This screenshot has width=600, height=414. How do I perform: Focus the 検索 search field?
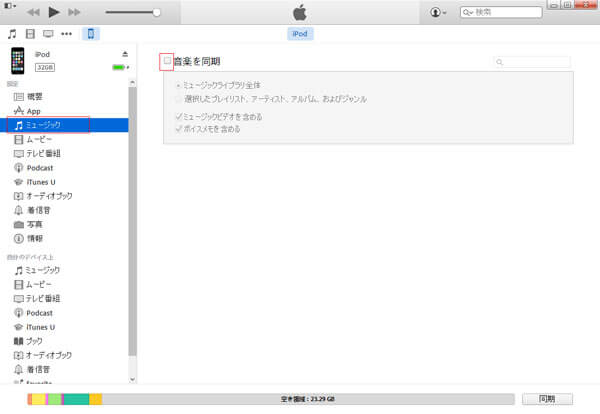(x=501, y=12)
